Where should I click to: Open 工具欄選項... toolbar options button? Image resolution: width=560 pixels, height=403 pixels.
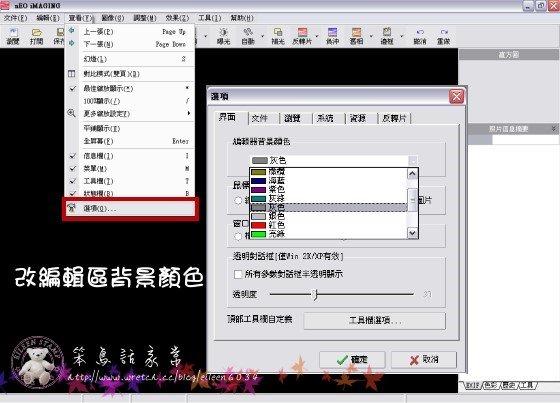375,320
